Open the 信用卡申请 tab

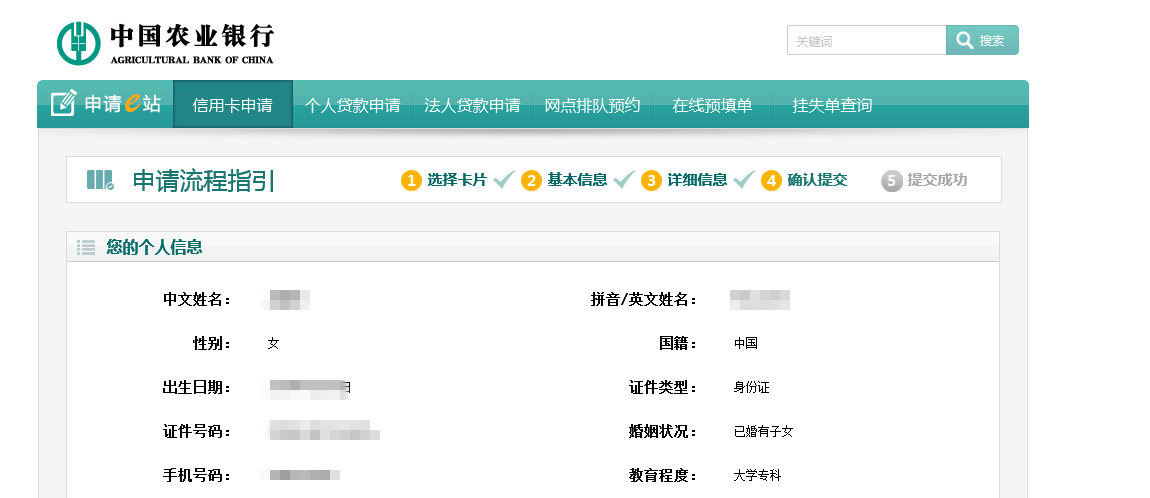coord(232,105)
